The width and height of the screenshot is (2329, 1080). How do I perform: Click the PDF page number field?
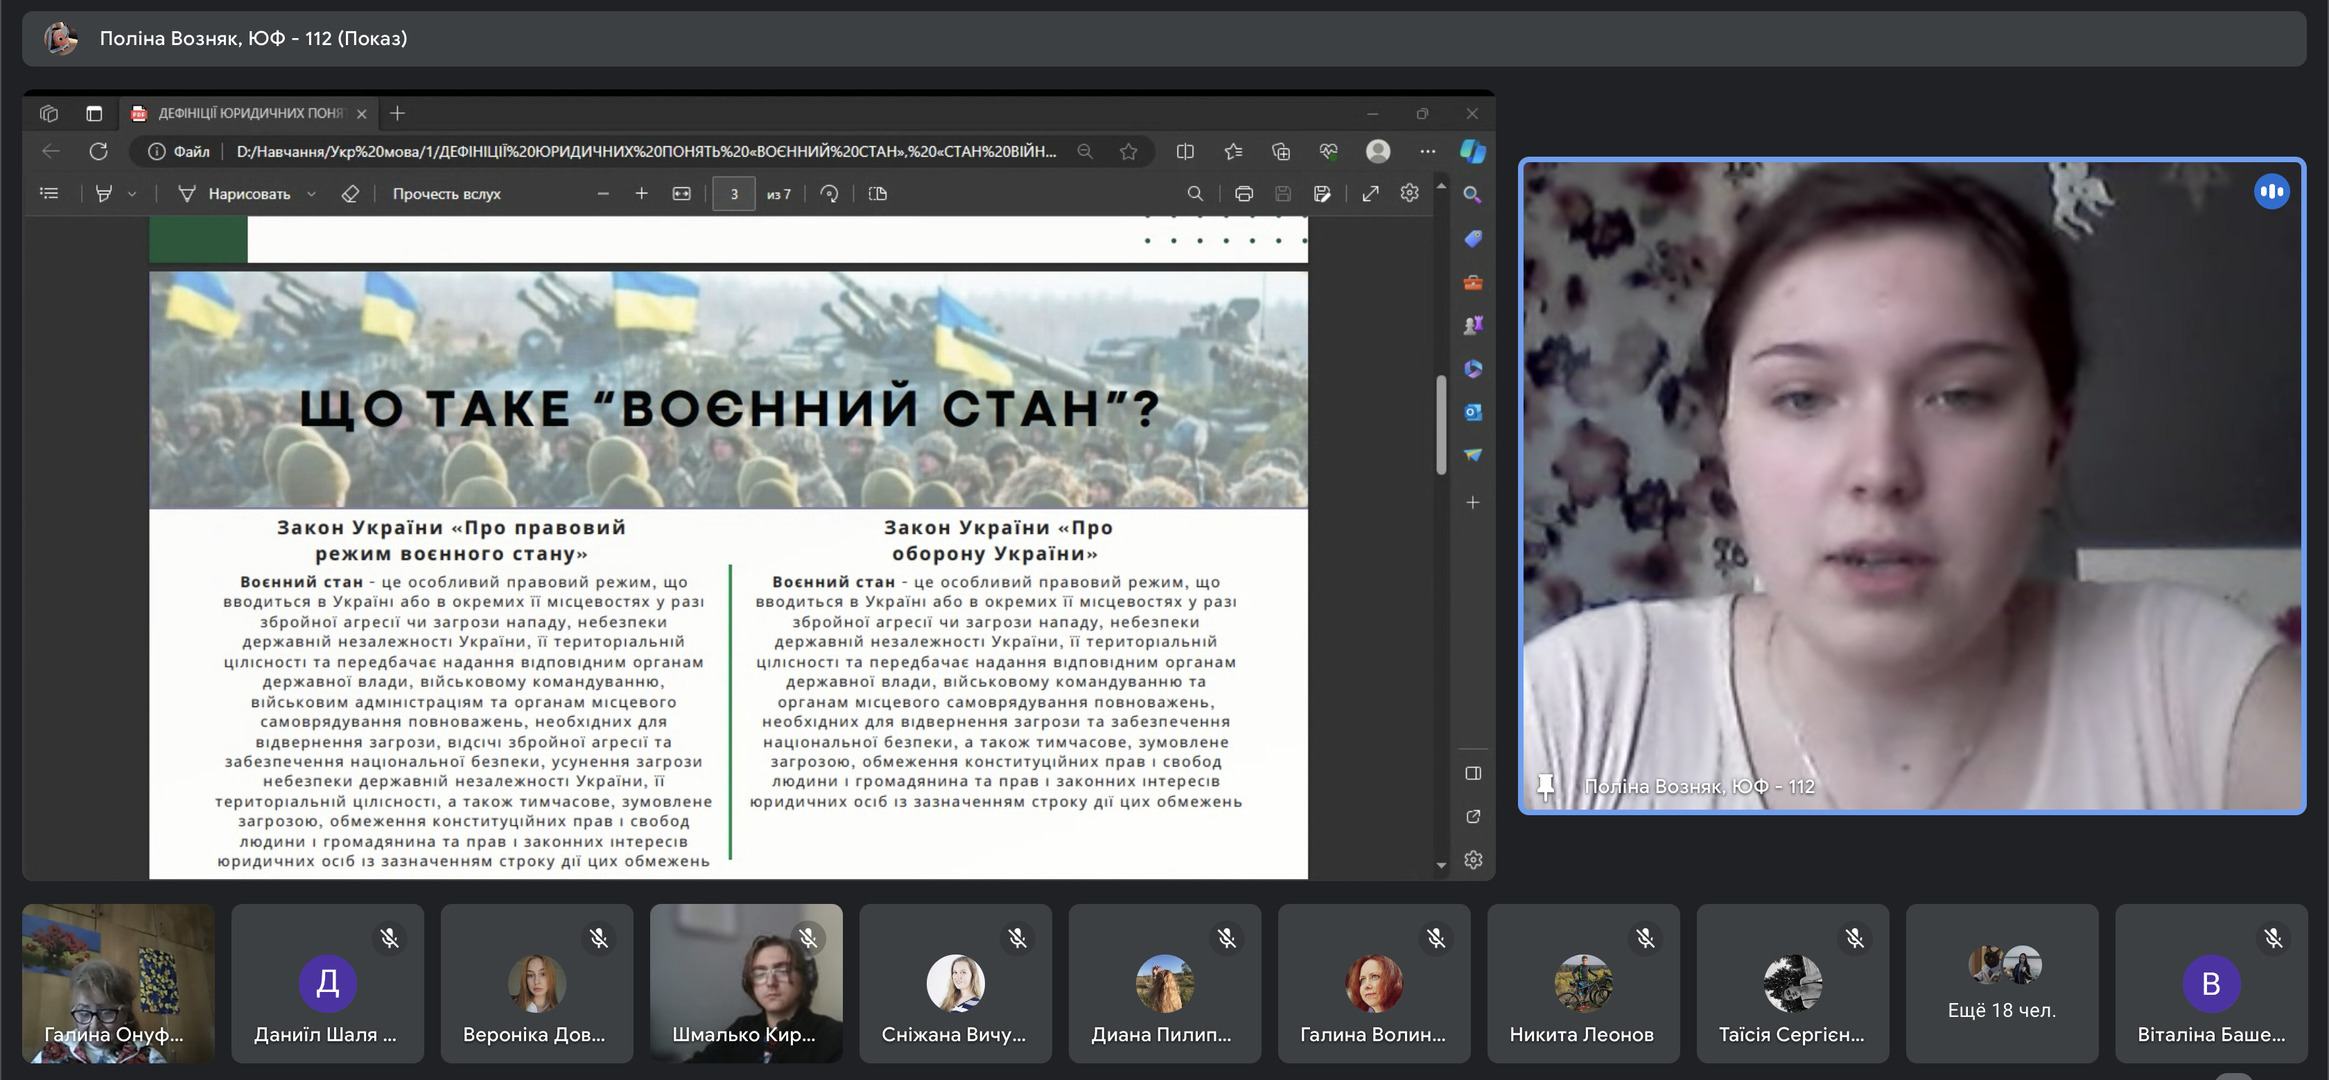[734, 194]
